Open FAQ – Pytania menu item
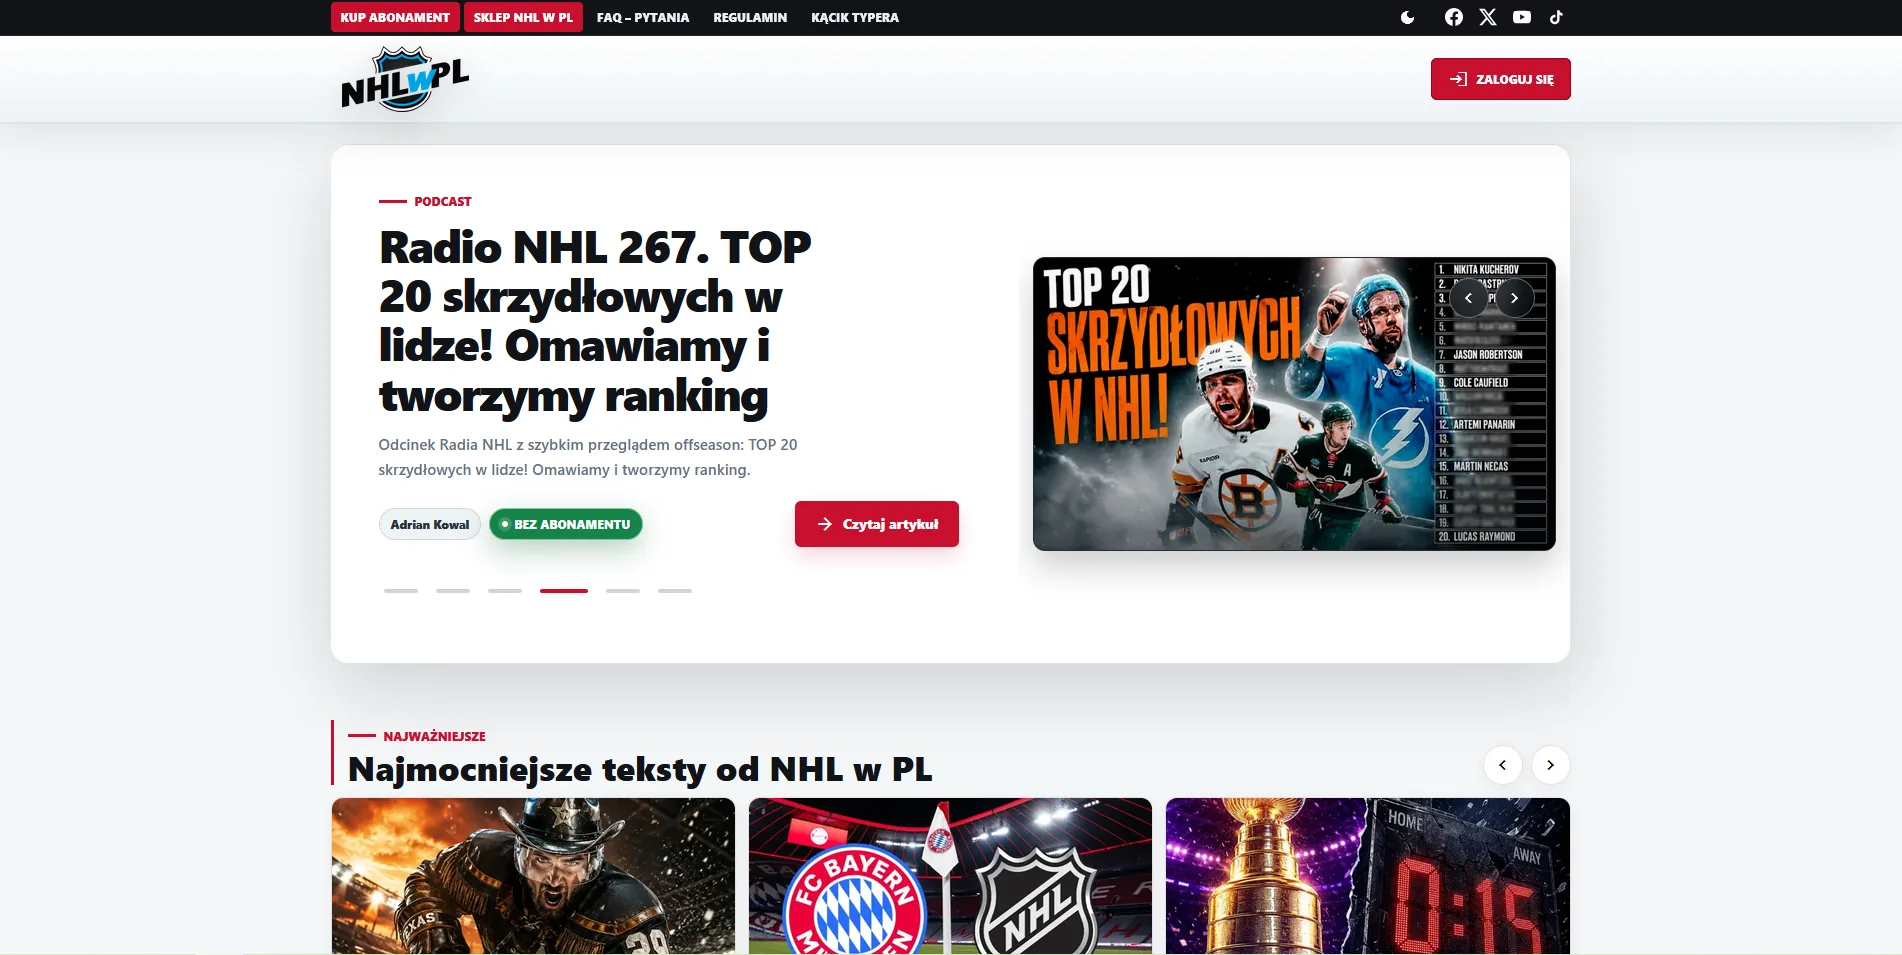This screenshot has width=1902, height=955. pyautogui.click(x=643, y=18)
